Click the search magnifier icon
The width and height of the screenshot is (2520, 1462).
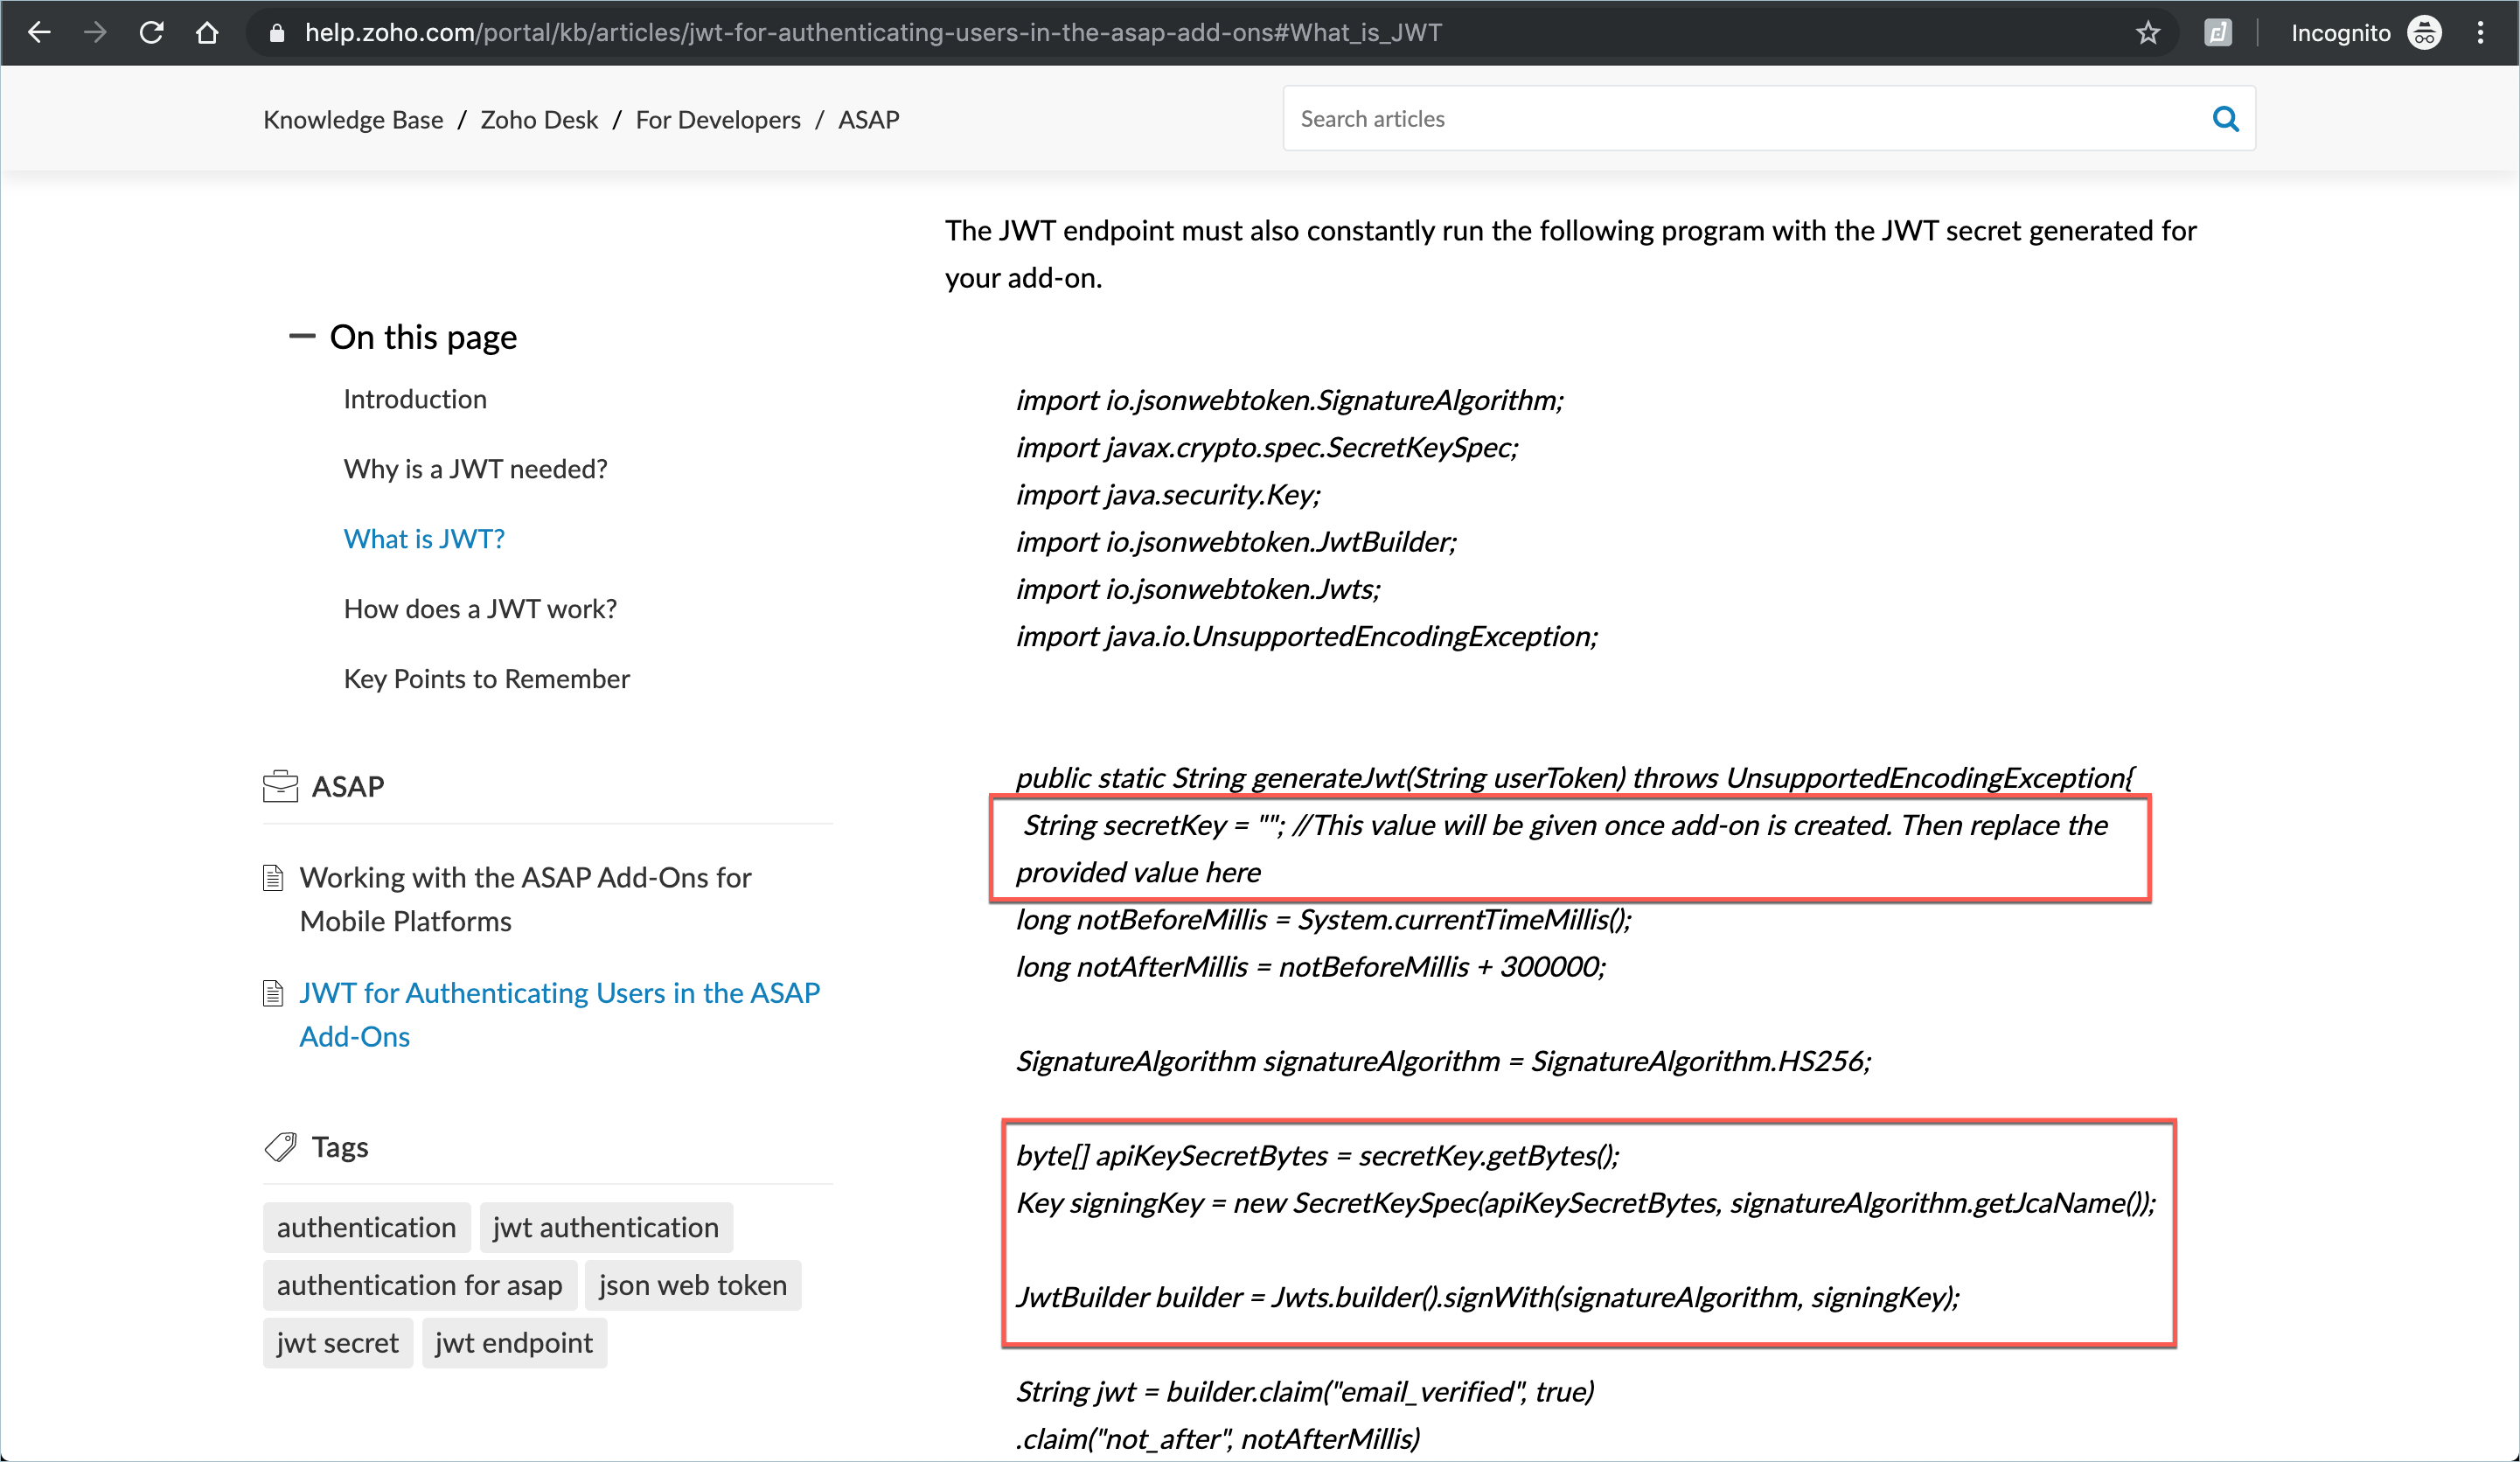pyautogui.click(x=2225, y=119)
